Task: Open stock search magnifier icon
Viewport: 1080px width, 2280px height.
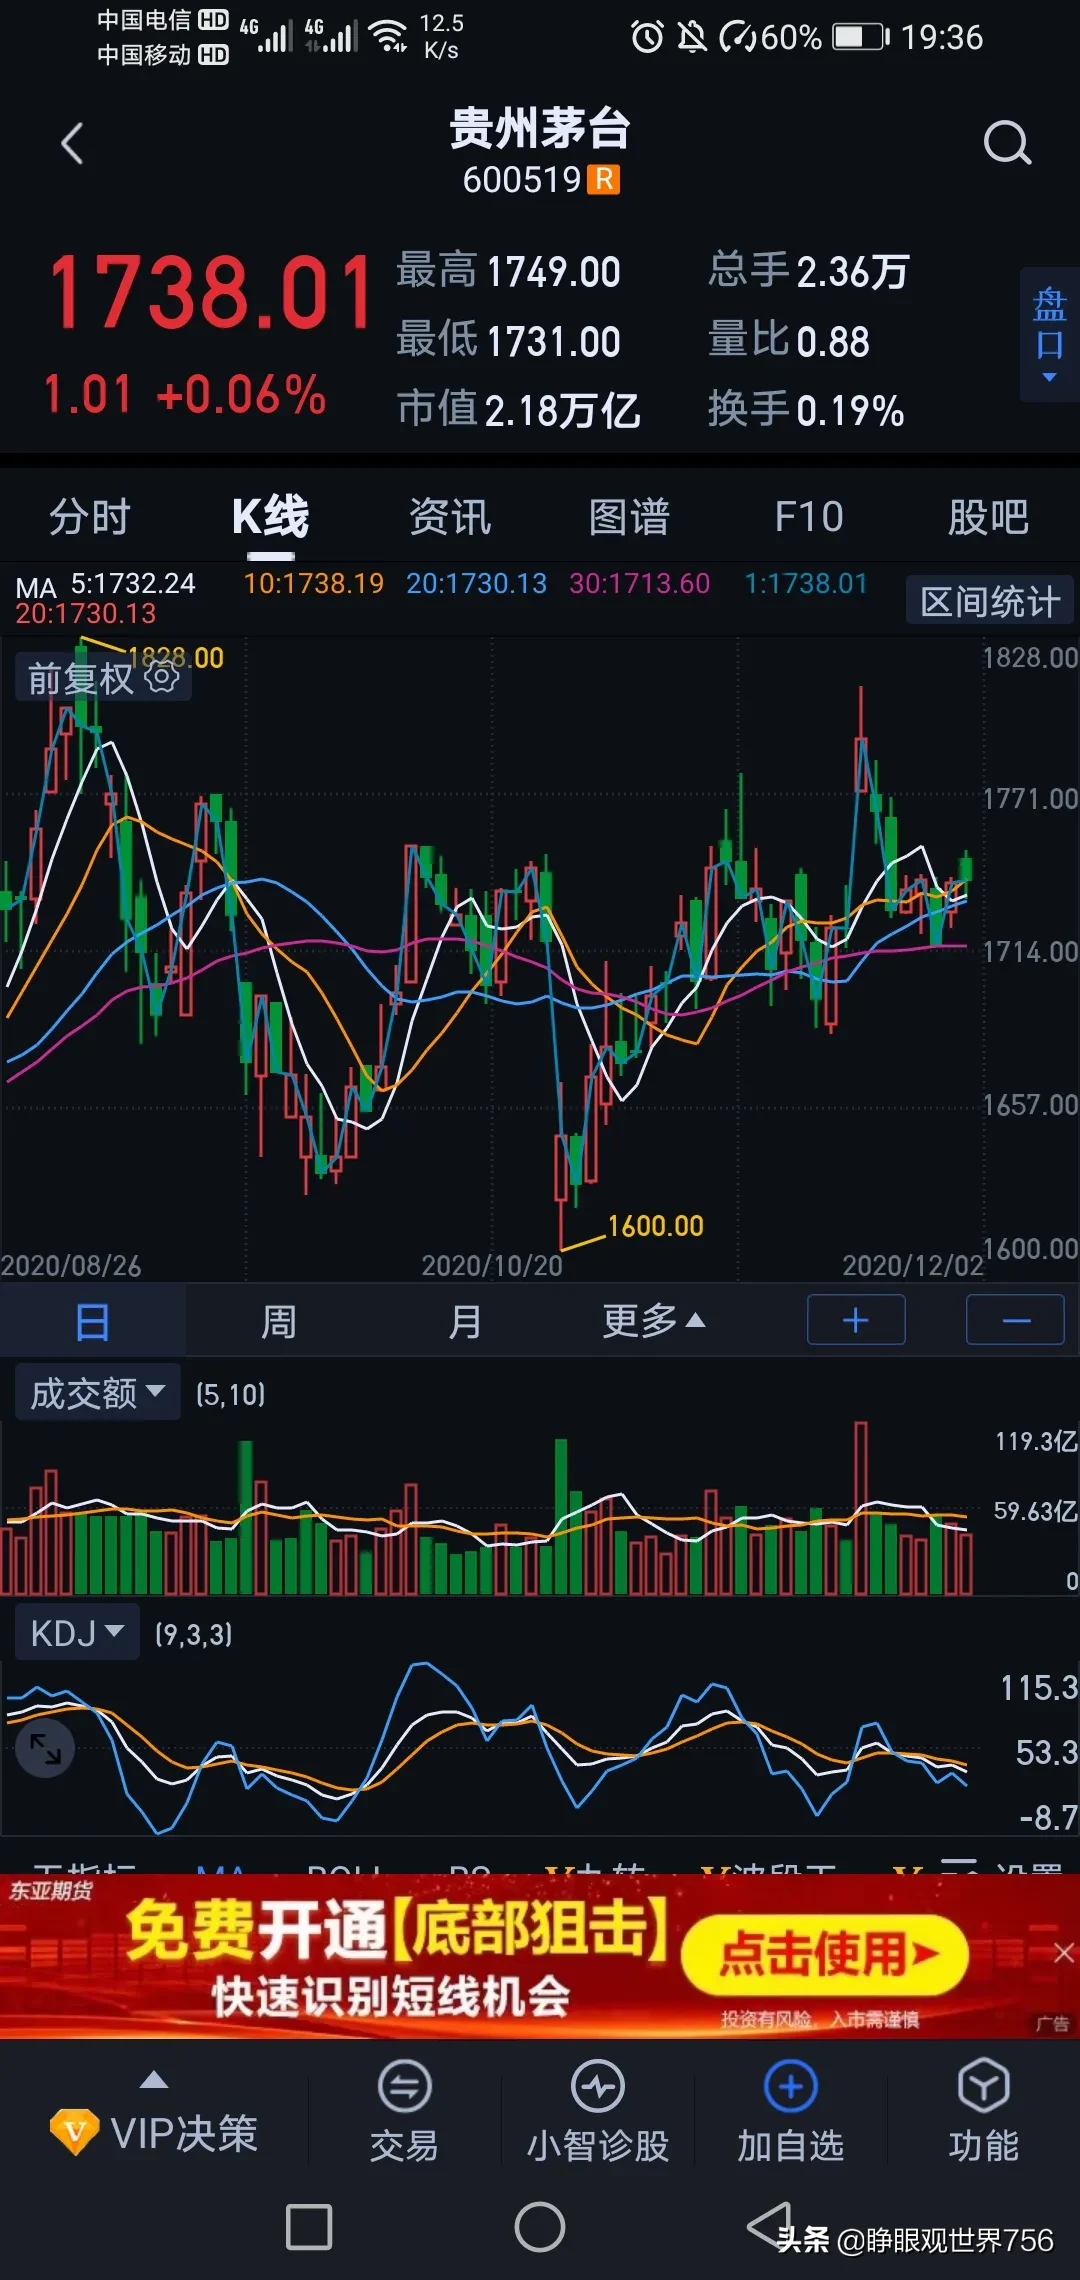Action: pos(1006,144)
